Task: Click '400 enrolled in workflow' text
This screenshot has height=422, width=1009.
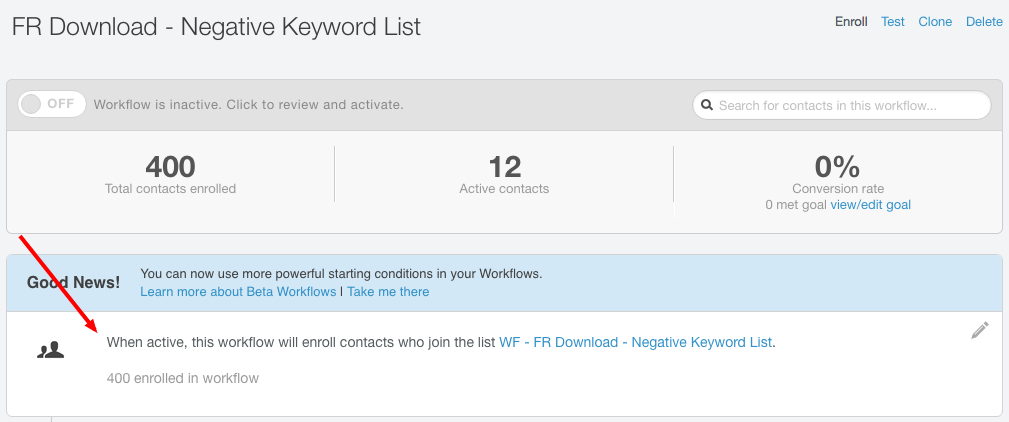Action: 183,378
